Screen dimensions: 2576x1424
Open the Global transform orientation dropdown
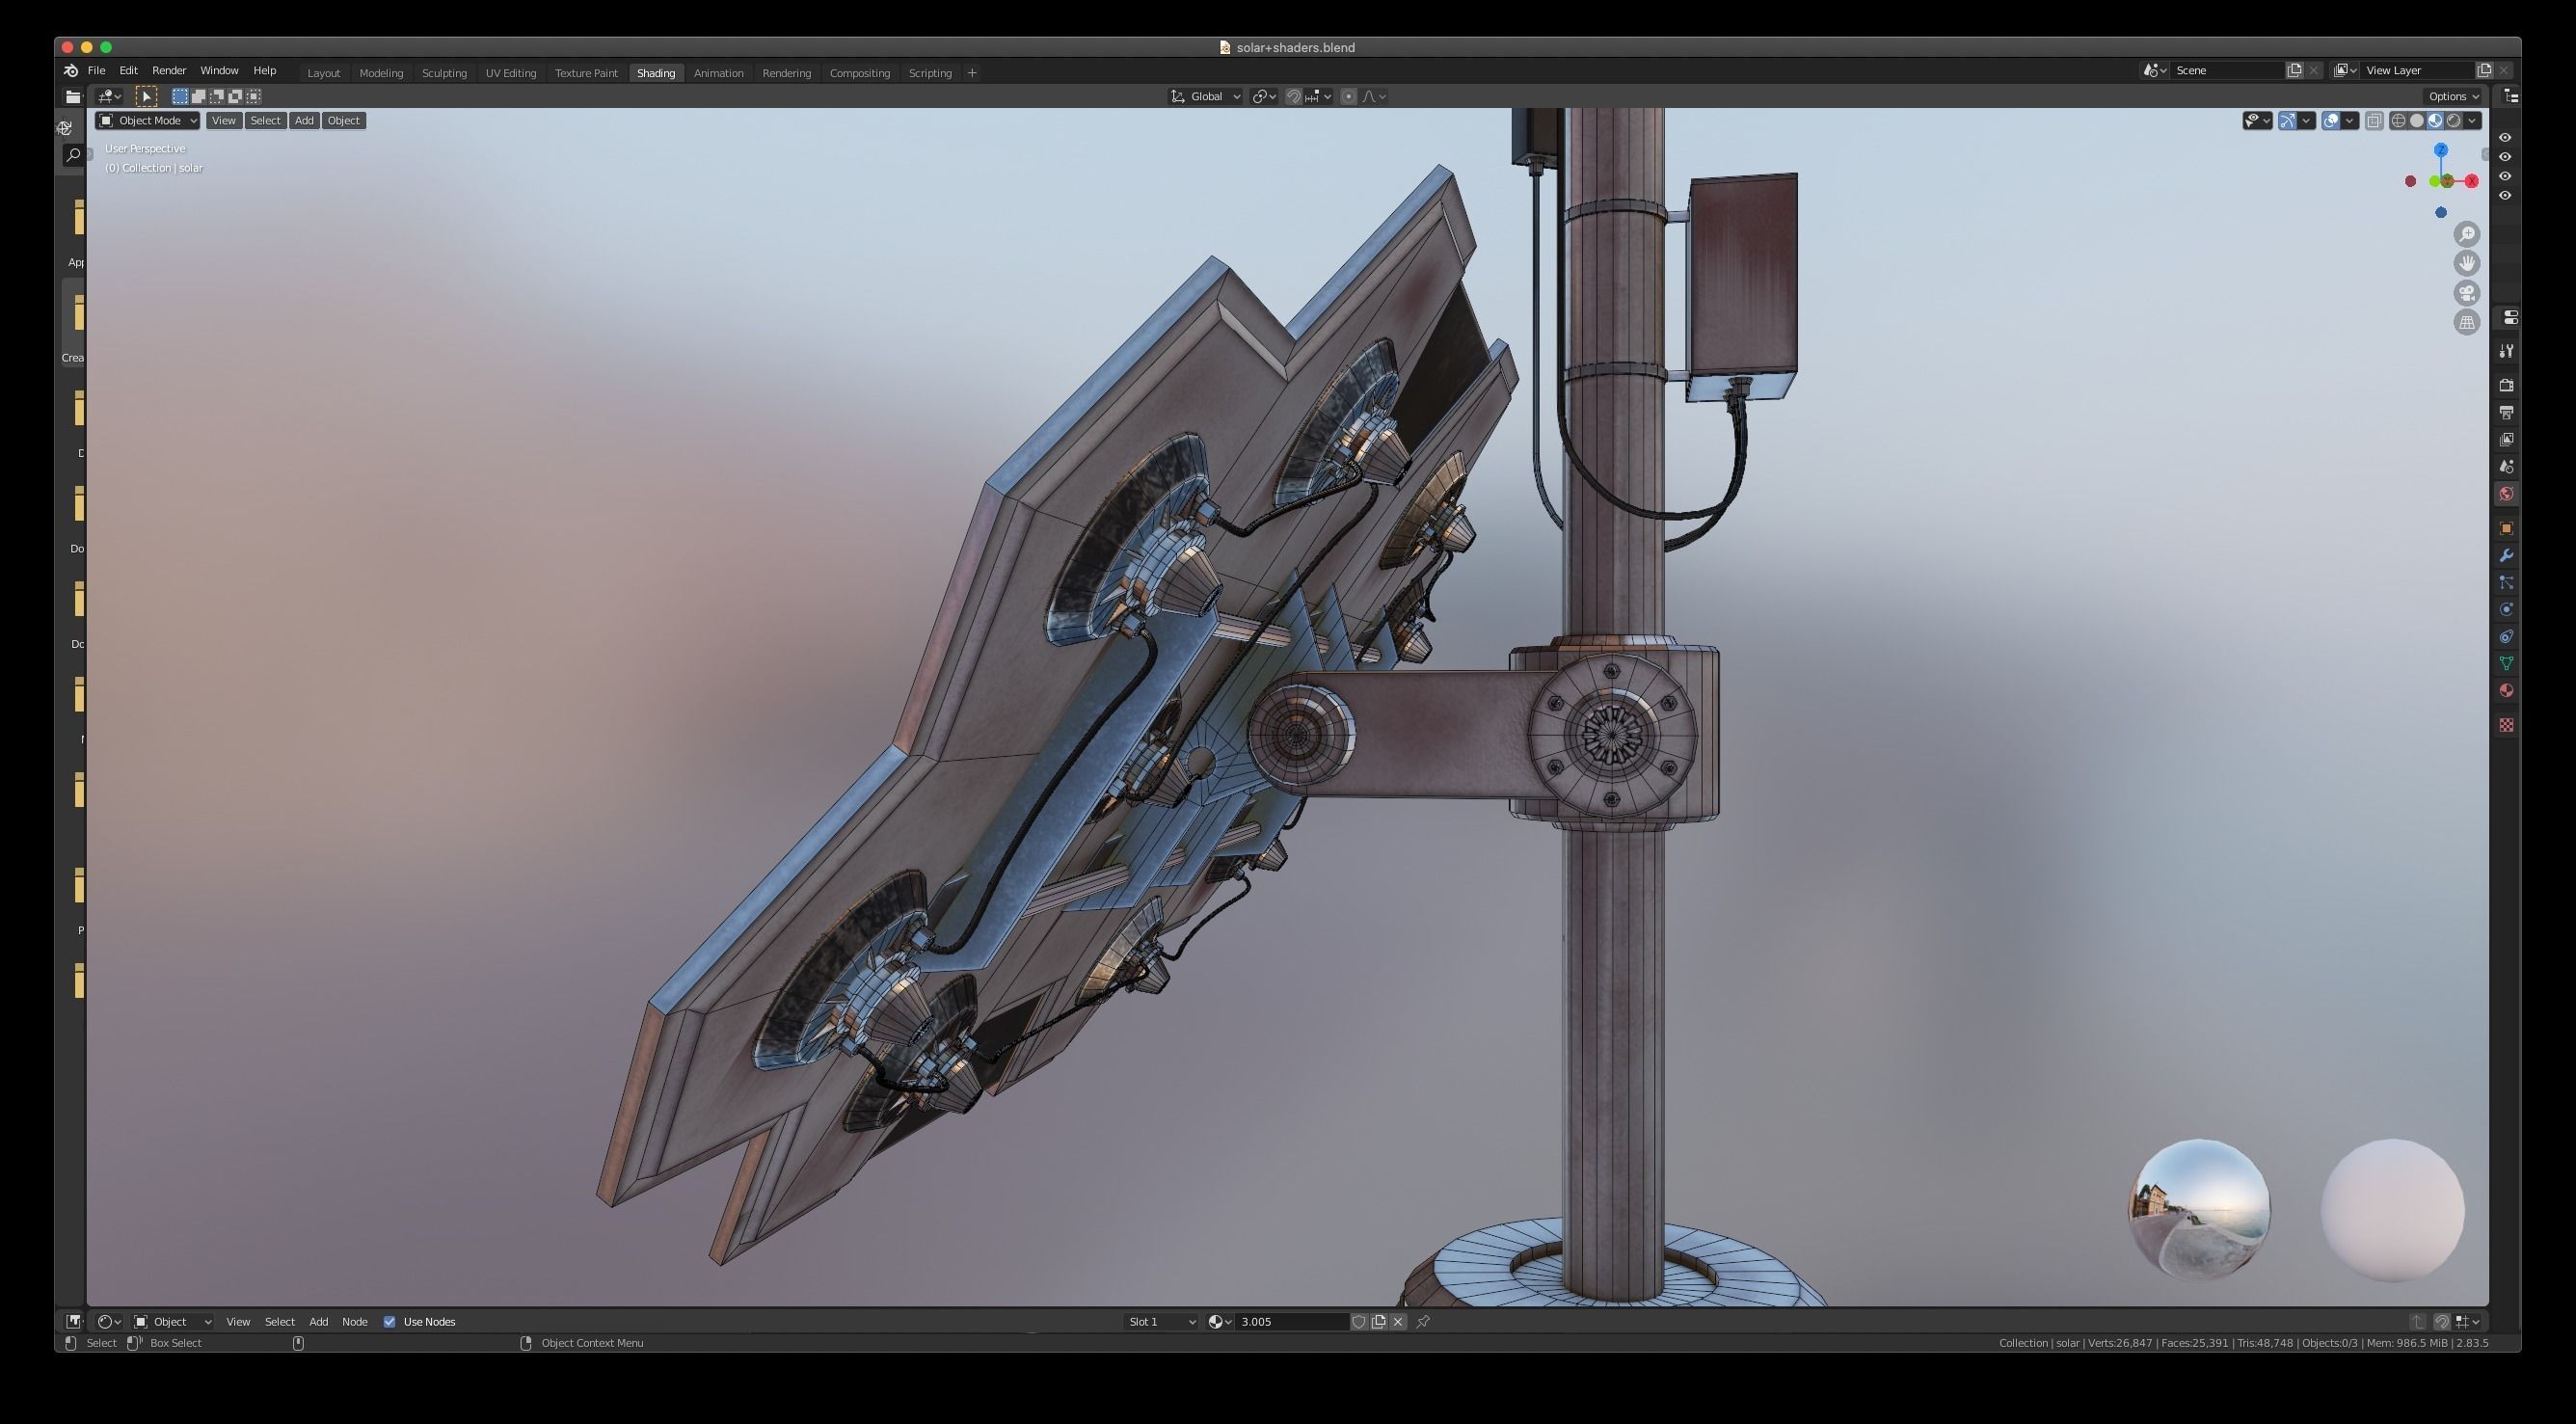tap(1206, 97)
